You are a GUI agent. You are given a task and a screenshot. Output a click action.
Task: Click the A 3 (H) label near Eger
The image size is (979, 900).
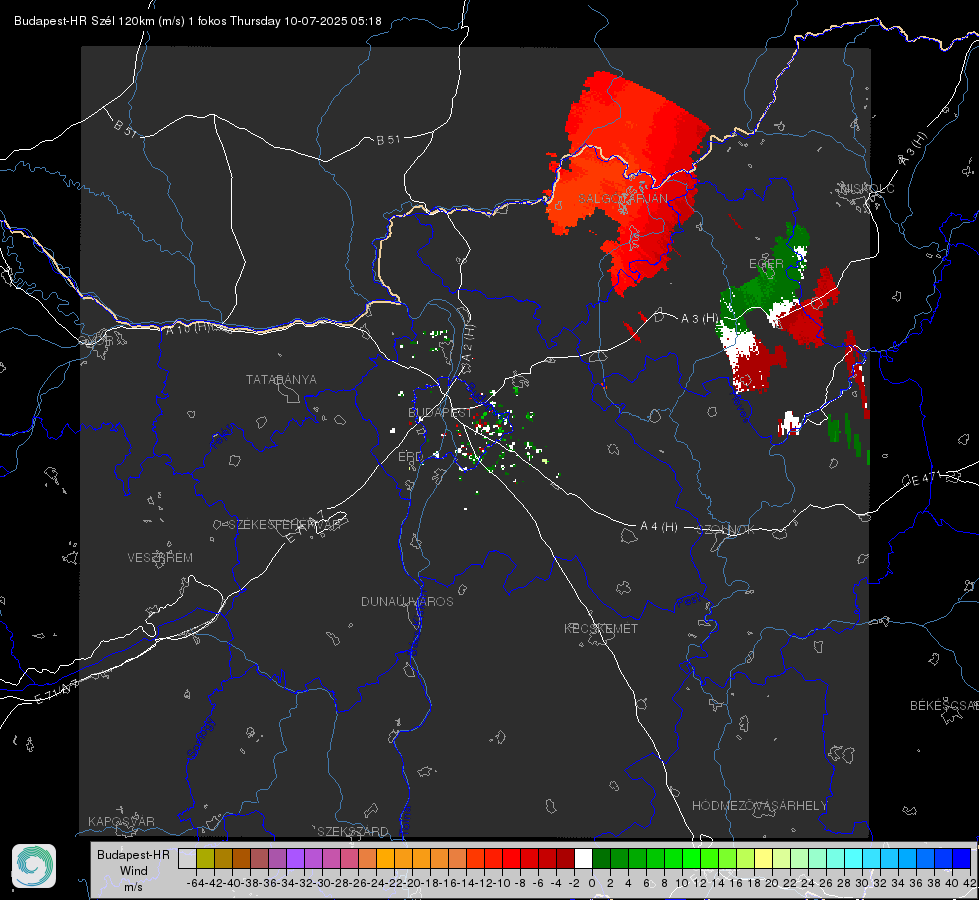coord(699,319)
